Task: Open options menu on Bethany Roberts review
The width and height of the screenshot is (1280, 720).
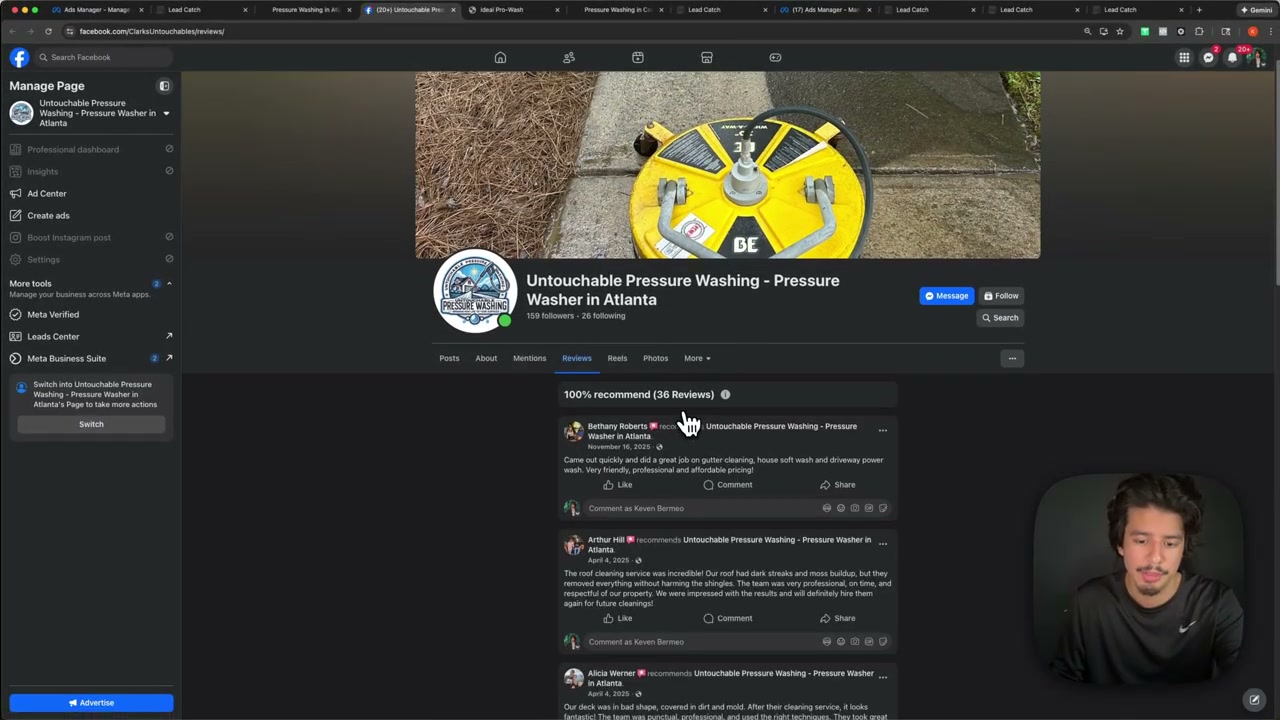Action: tap(882, 431)
